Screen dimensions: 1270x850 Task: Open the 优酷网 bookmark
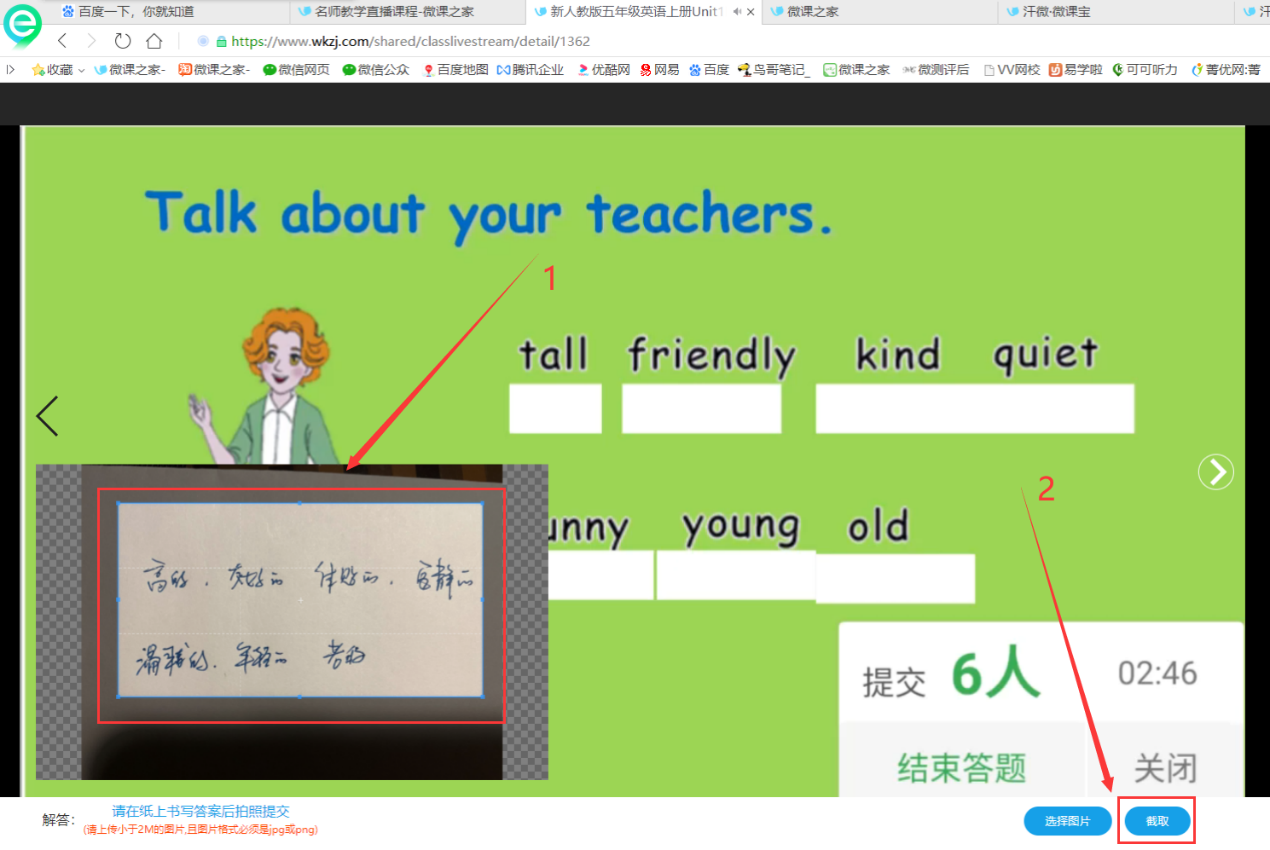tap(603, 69)
